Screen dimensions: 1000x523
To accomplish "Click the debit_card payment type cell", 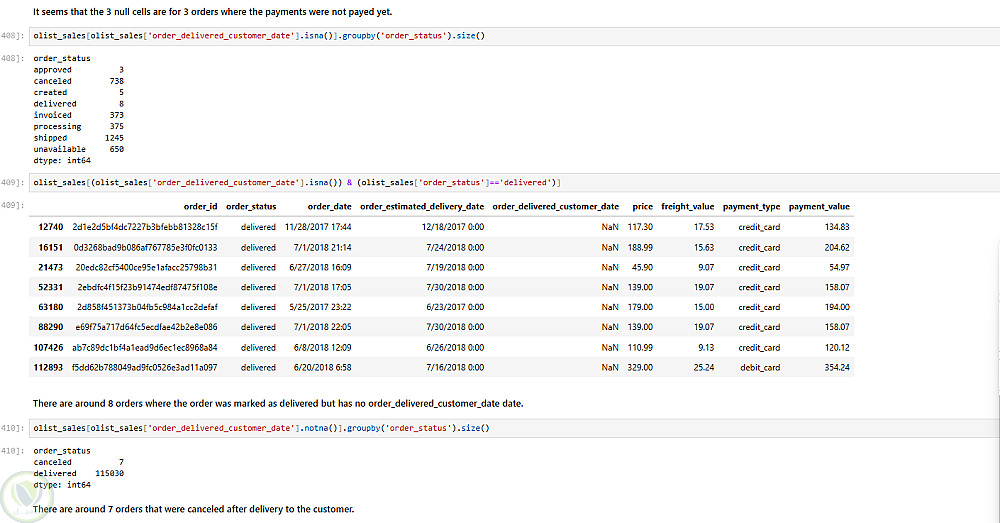I will coord(759,367).
